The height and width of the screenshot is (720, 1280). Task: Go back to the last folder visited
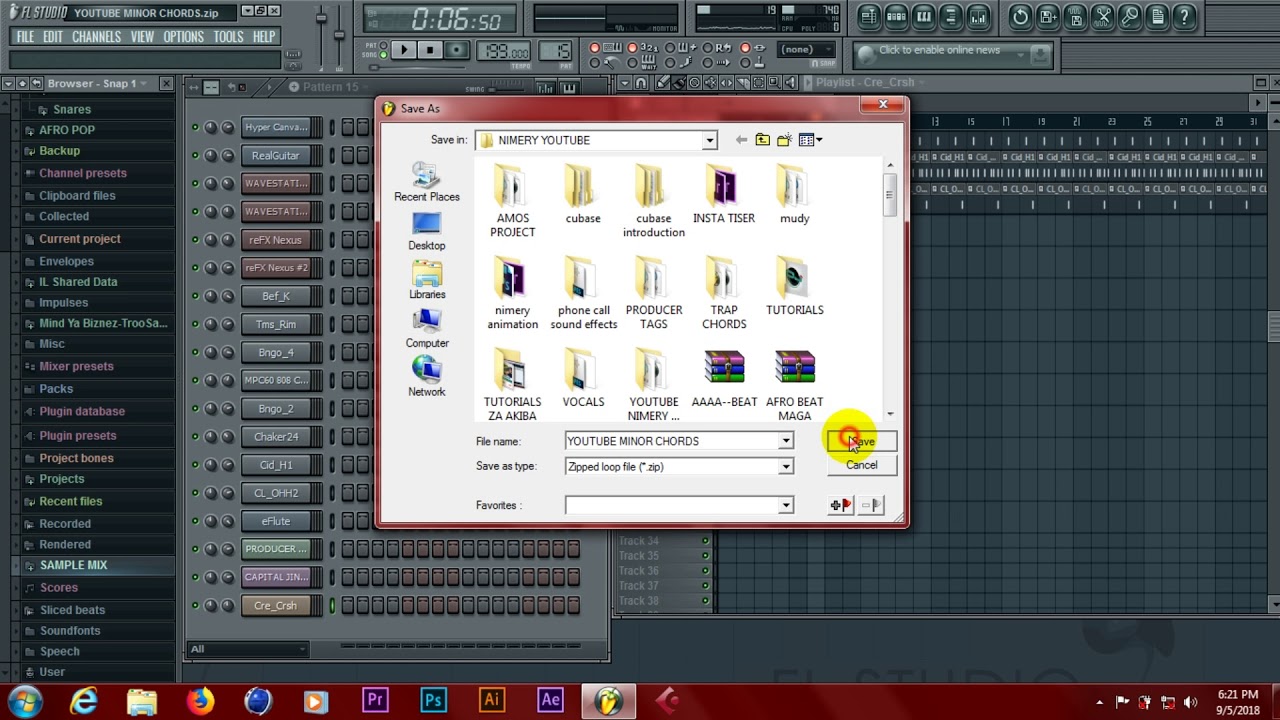[741, 140]
